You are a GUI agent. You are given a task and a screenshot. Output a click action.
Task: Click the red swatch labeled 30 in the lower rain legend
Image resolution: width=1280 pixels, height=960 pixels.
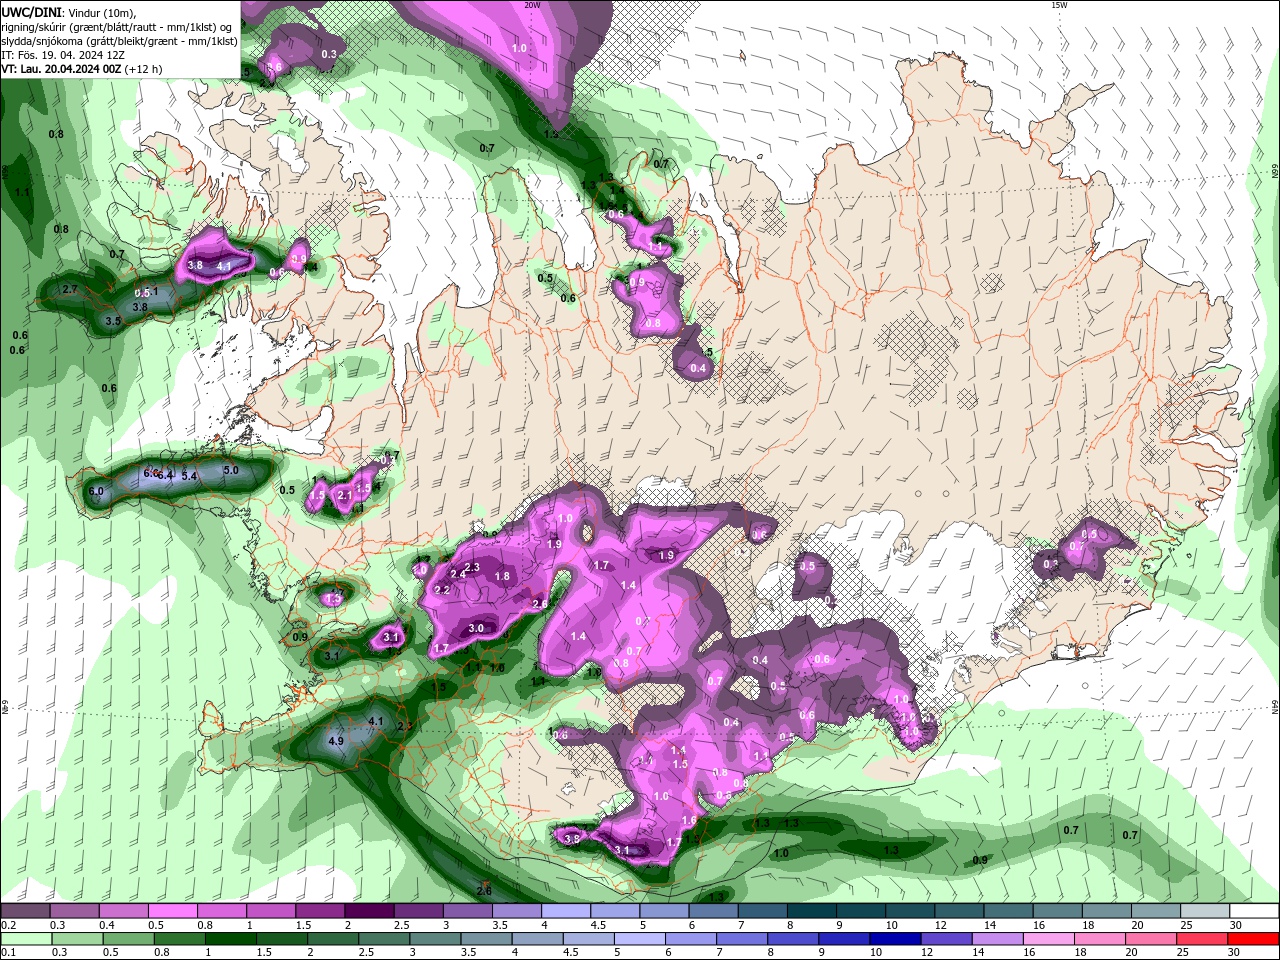pyautogui.click(x=1254, y=939)
